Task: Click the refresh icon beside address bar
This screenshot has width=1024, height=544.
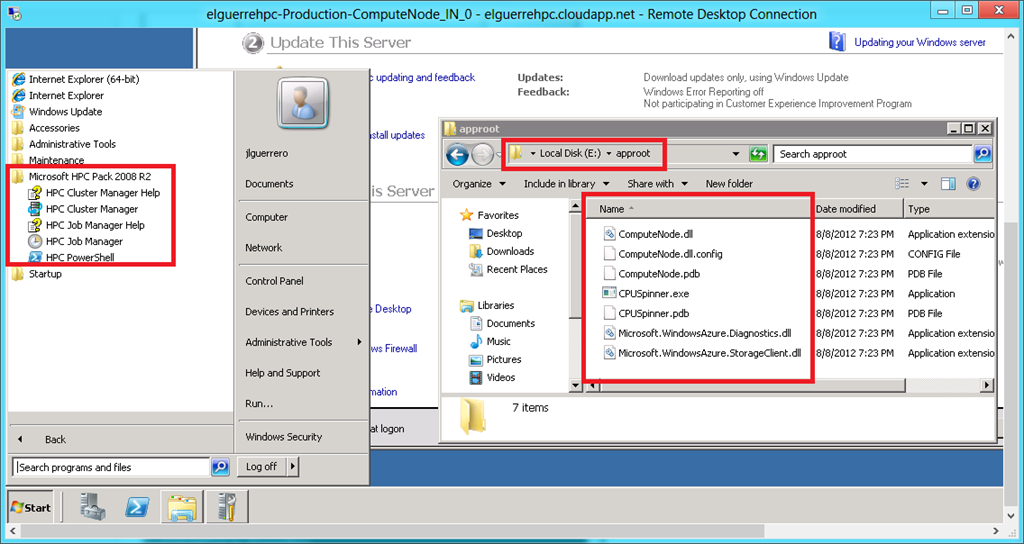Action: pyautogui.click(x=758, y=154)
